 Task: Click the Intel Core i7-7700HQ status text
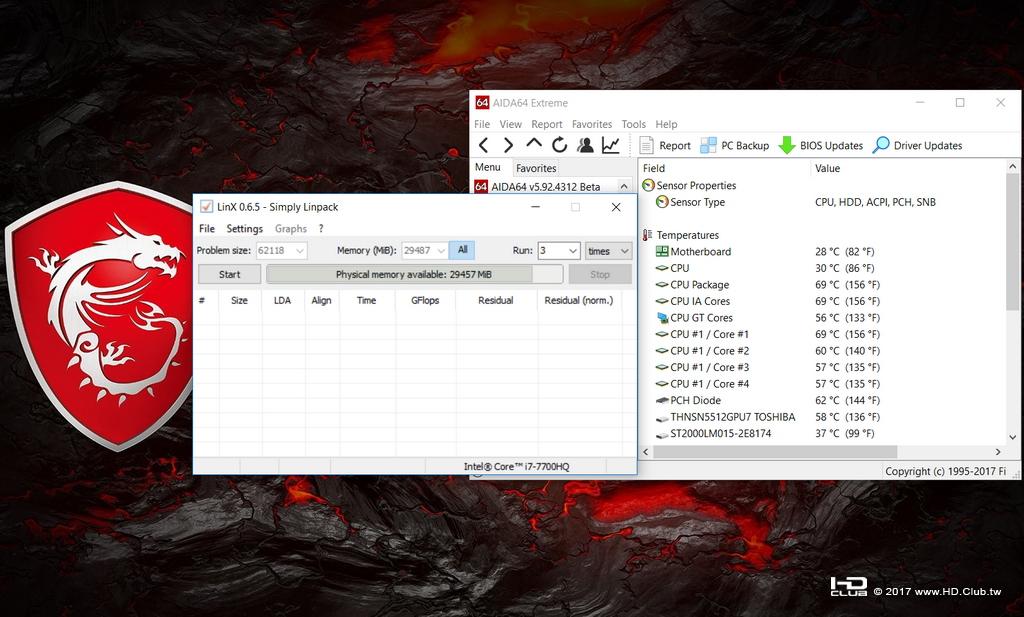click(517, 466)
